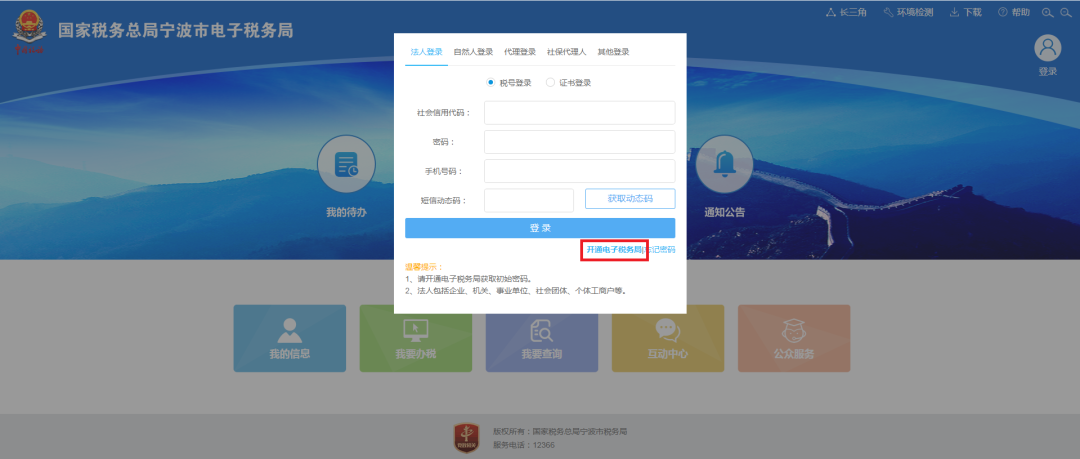
Task: Click the 短信动态码： field label
Action: 444,201
